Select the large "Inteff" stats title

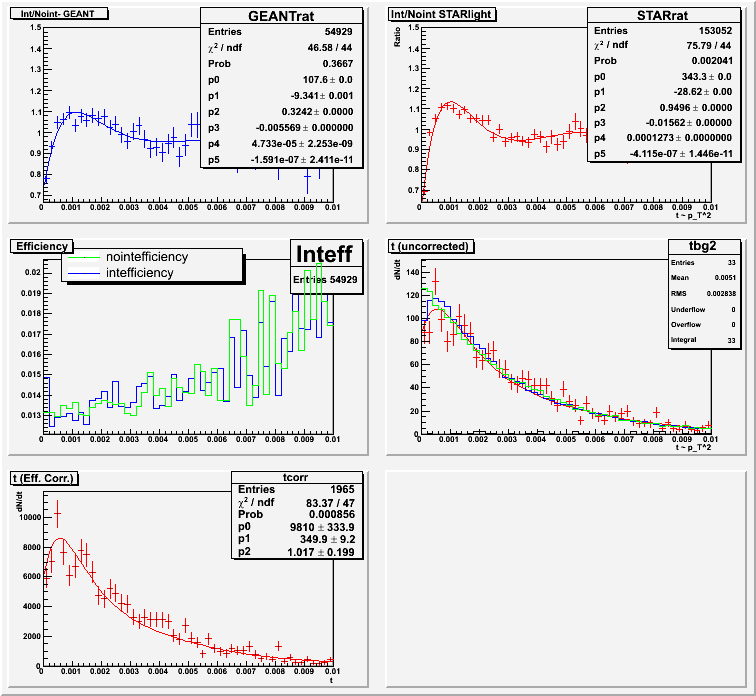[324, 255]
